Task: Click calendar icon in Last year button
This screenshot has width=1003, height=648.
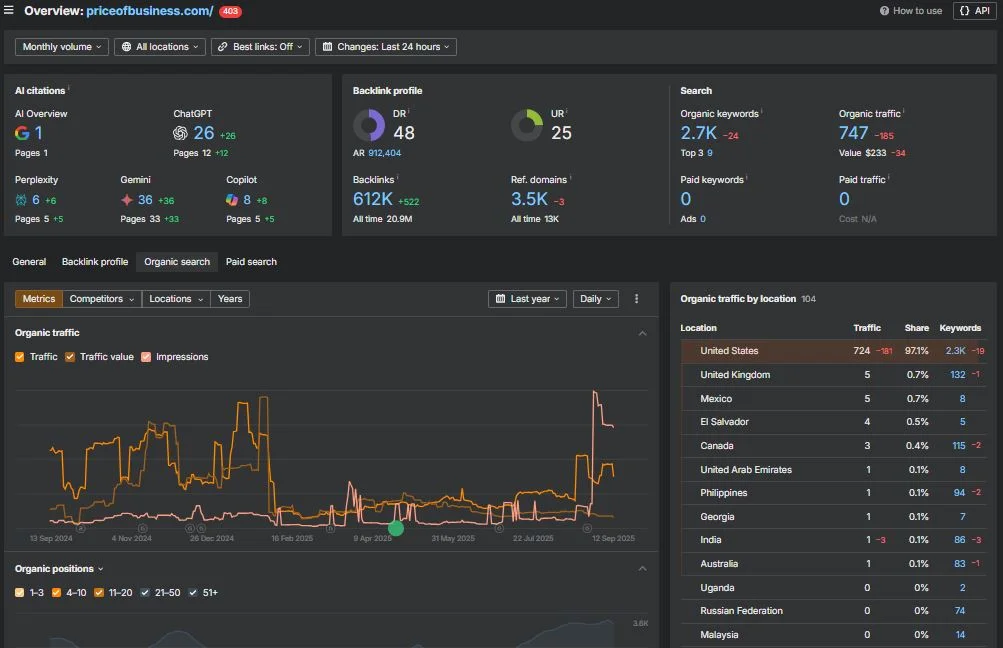Action: point(500,299)
